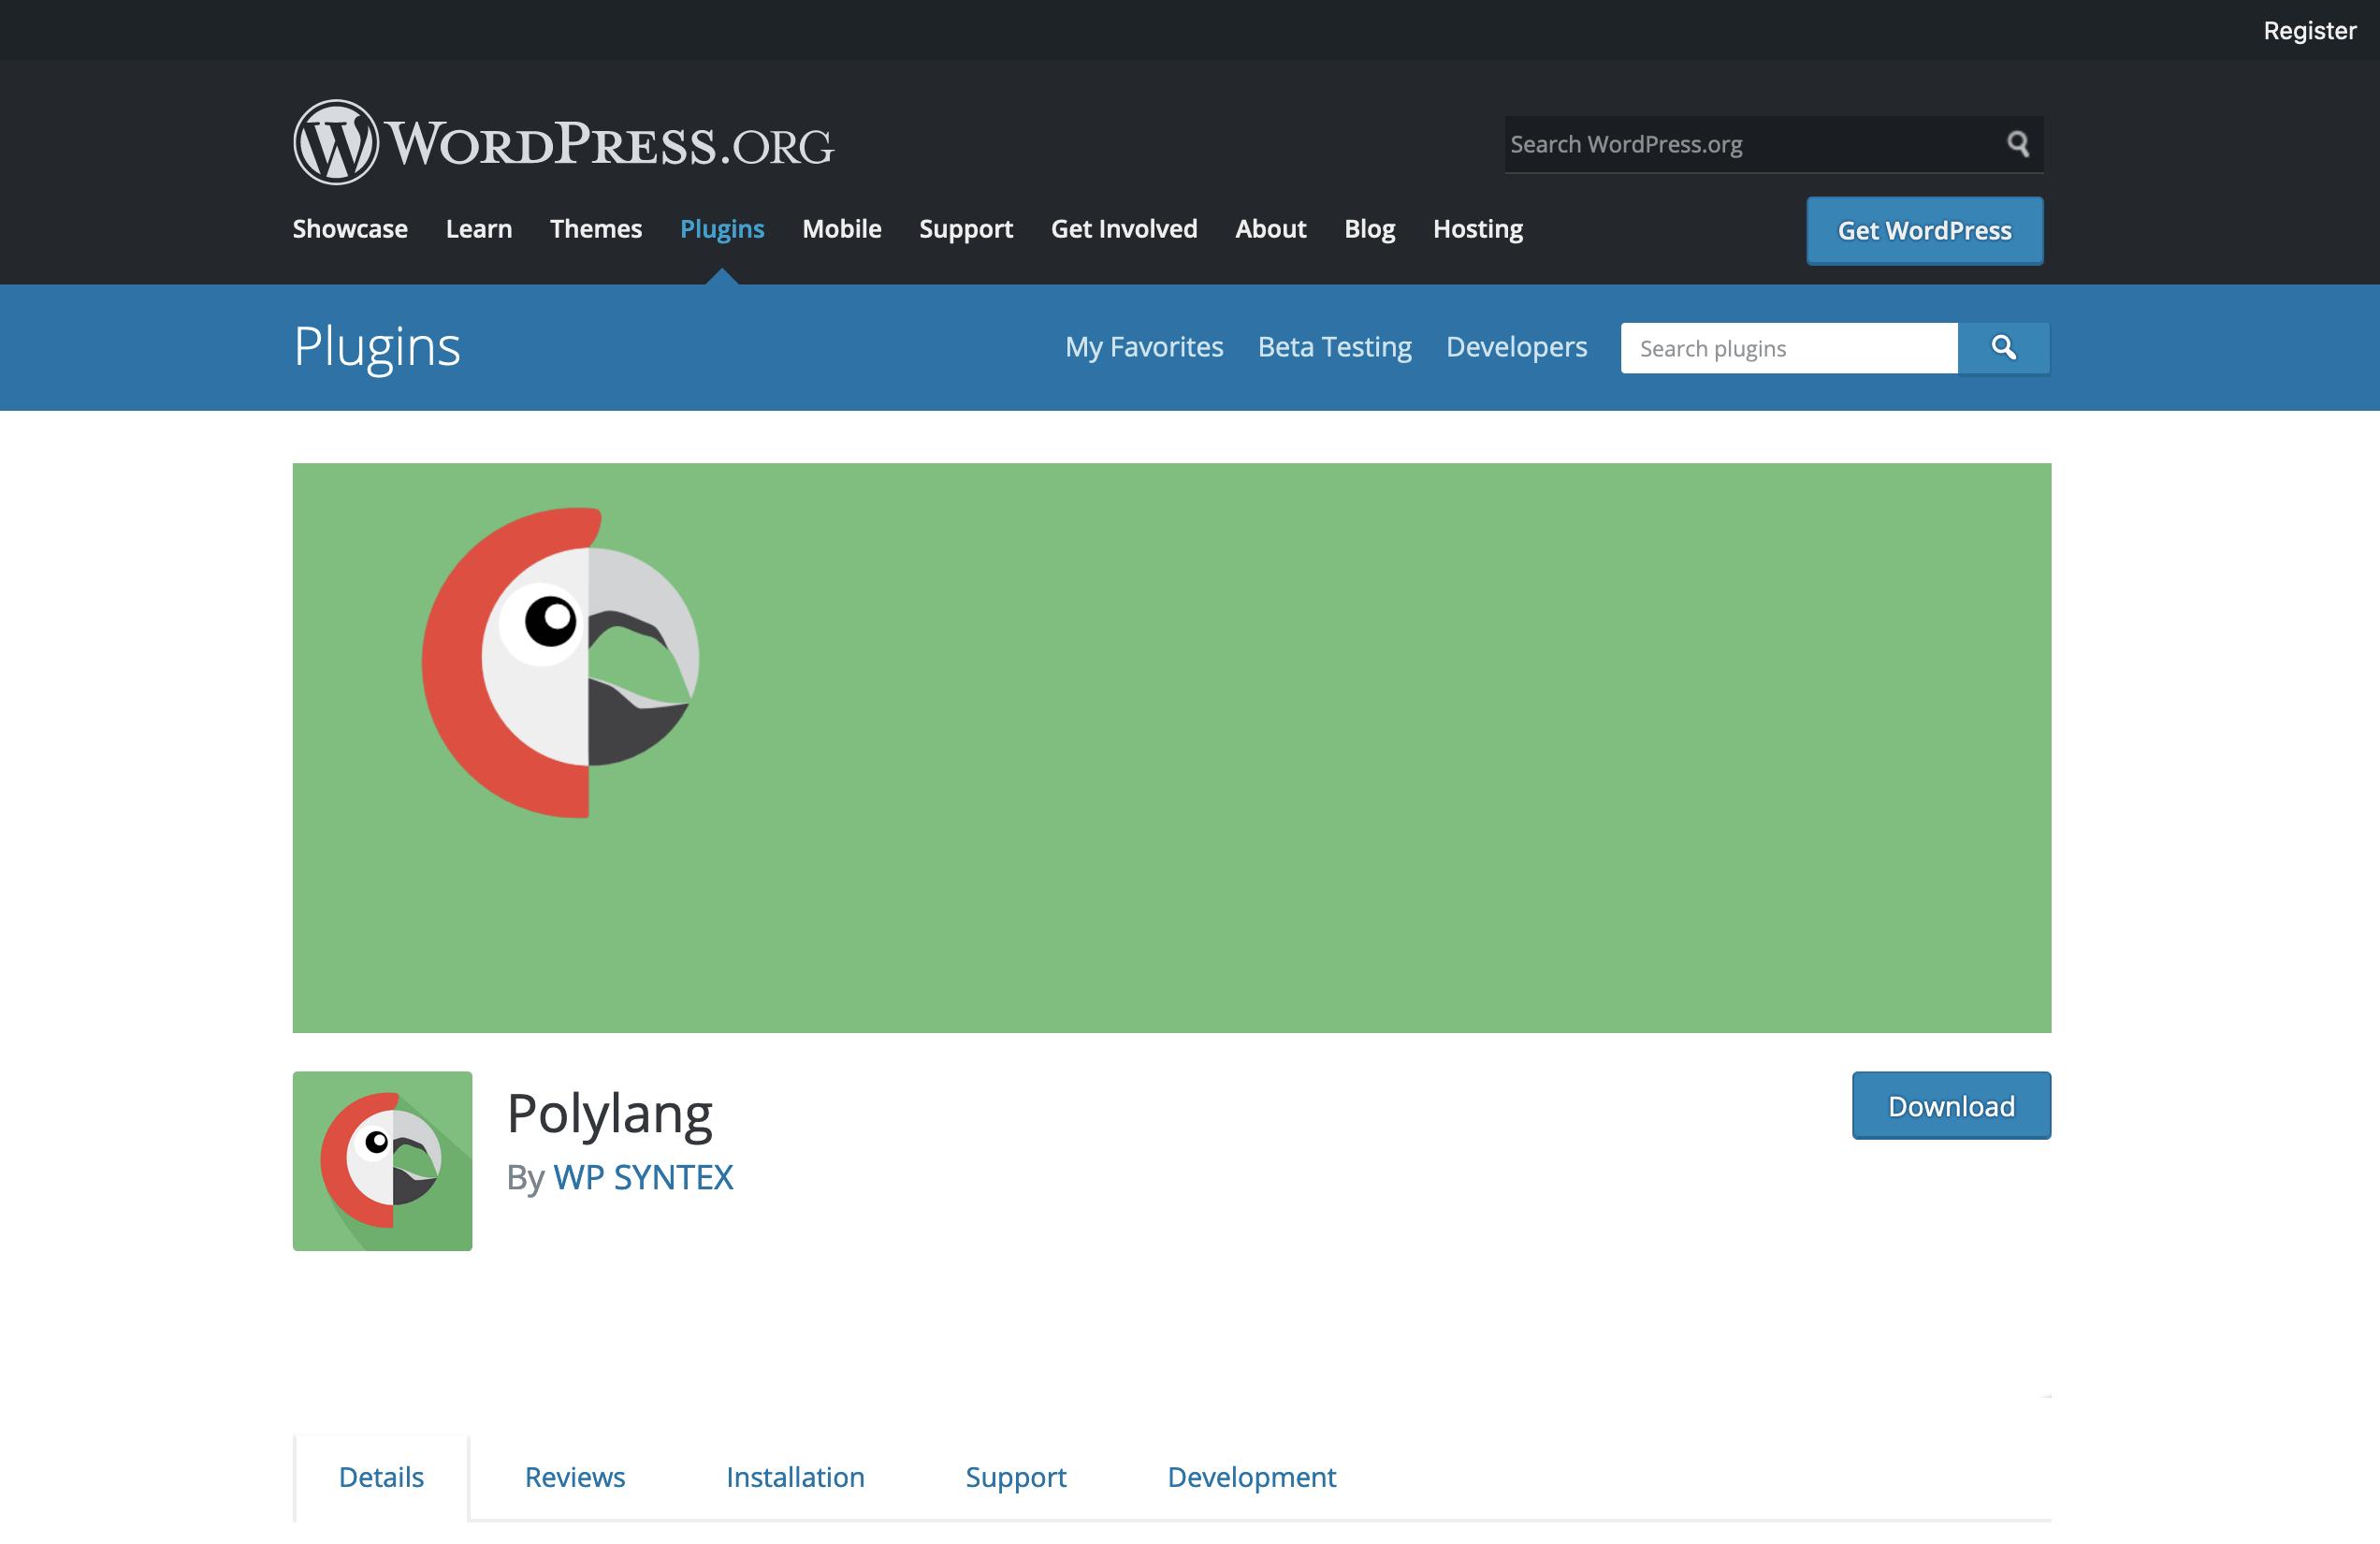Click the green Polylang banner image
Screen dimensions: 2380x1544
1170,745
